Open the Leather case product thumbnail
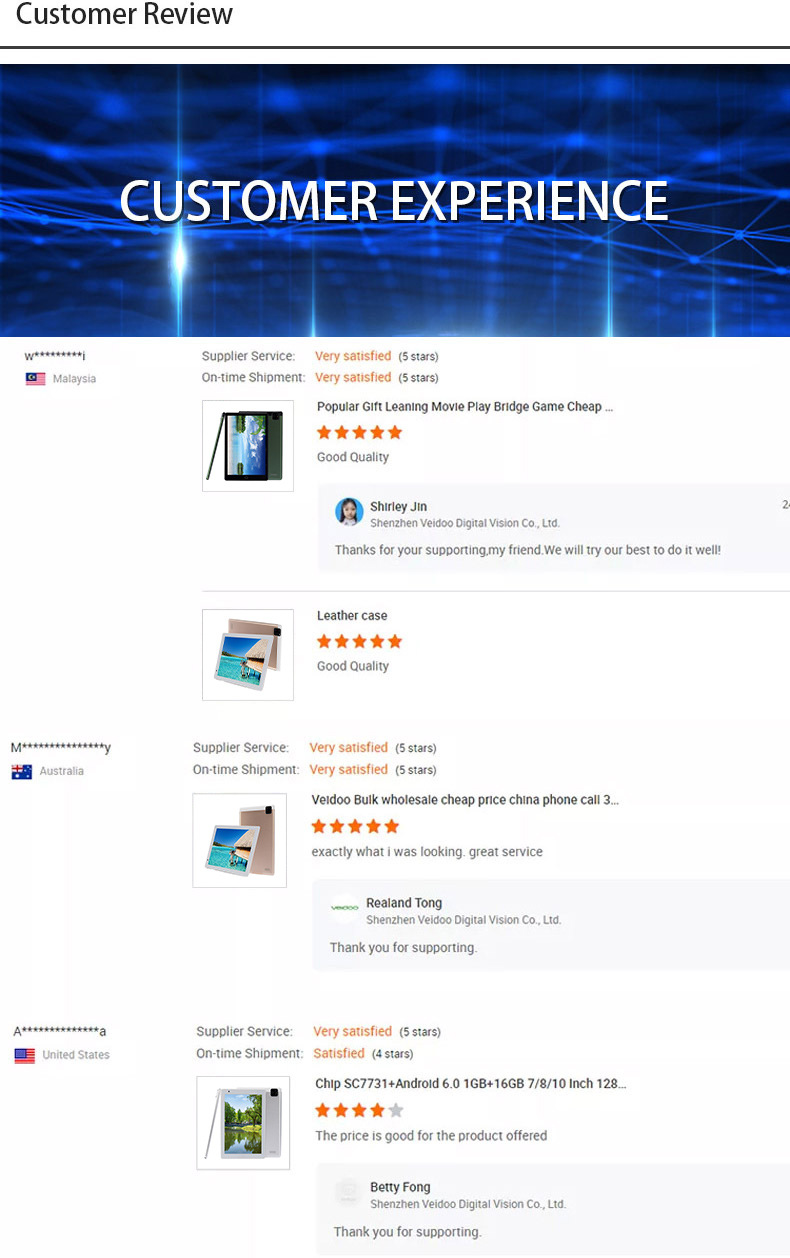 coord(248,655)
